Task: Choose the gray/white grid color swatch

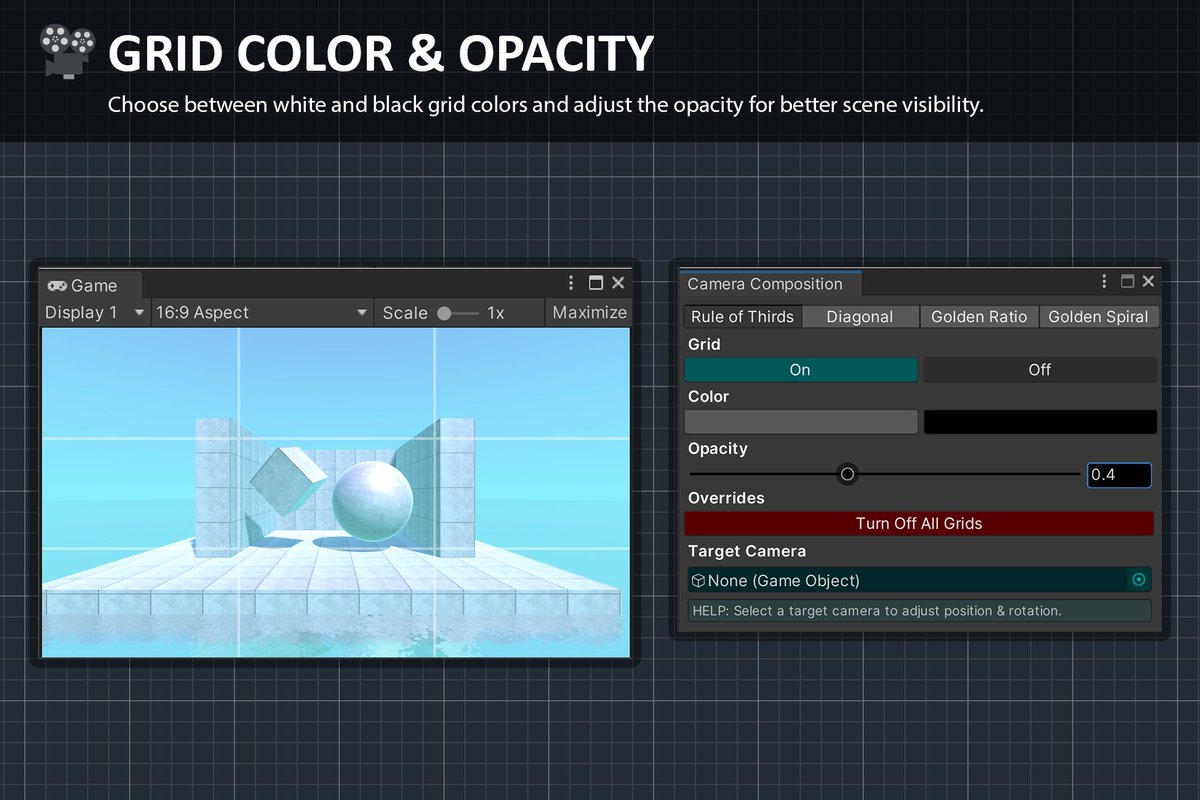Action: tap(801, 422)
